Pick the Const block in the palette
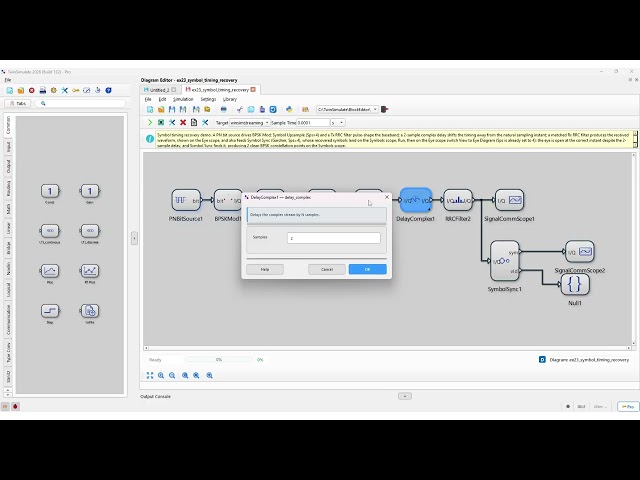640x480 pixels. (x=50, y=191)
